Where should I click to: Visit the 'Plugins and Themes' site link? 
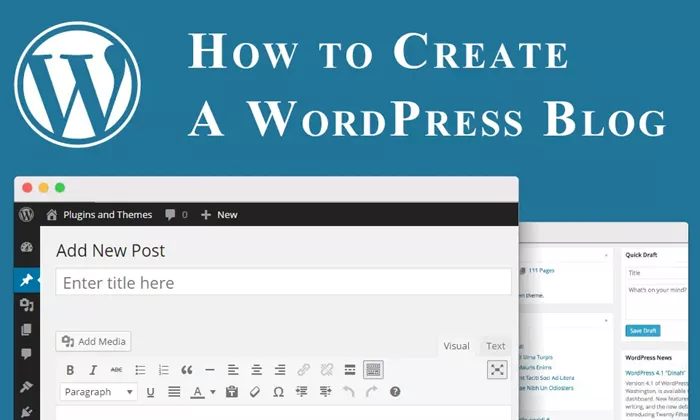(99, 215)
